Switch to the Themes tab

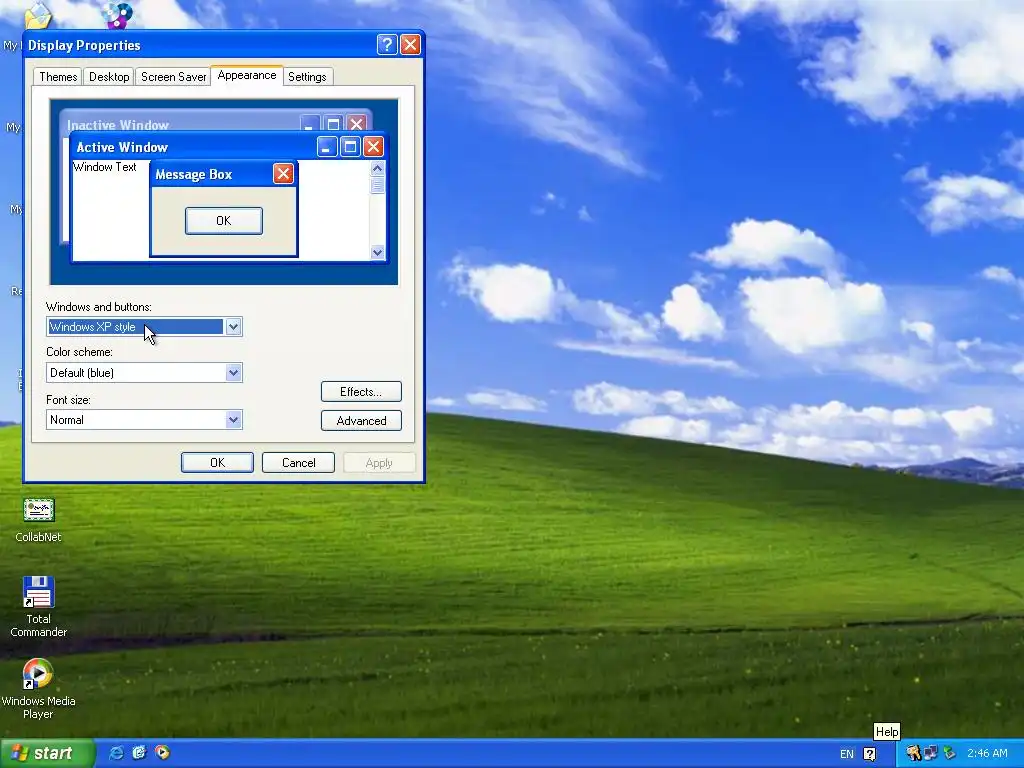(x=58, y=76)
